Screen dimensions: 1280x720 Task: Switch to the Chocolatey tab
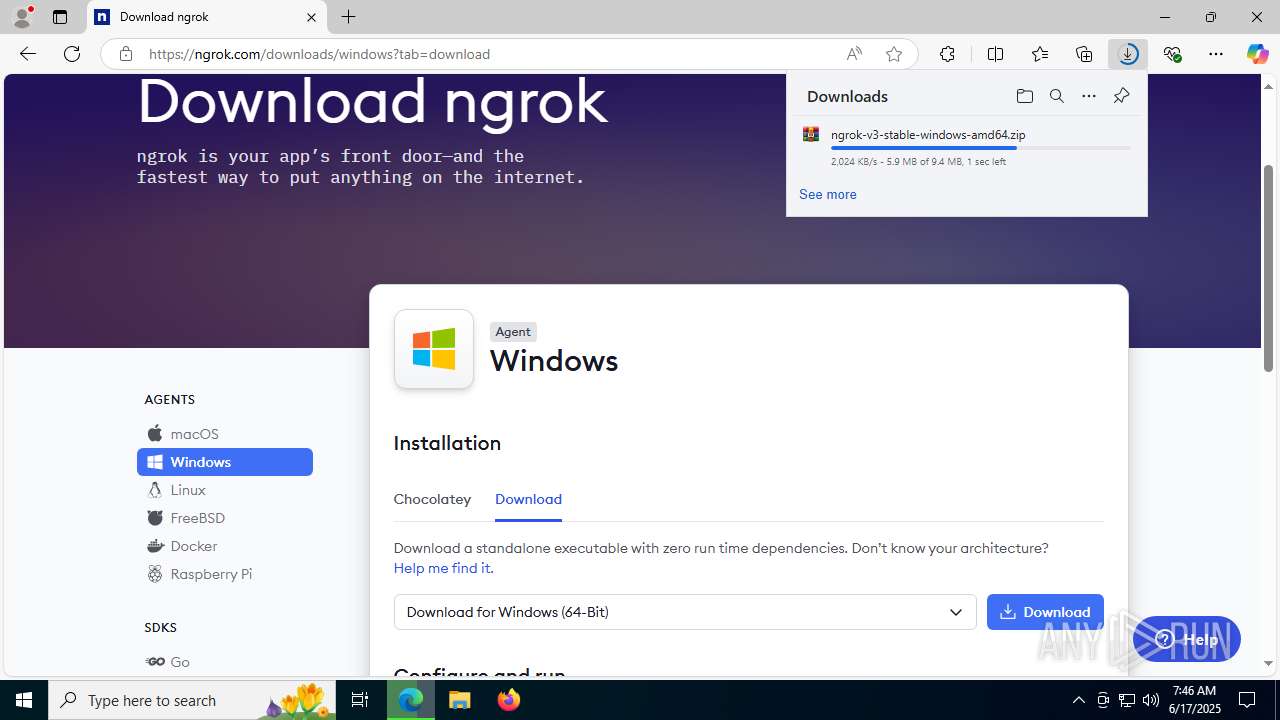[x=432, y=499]
